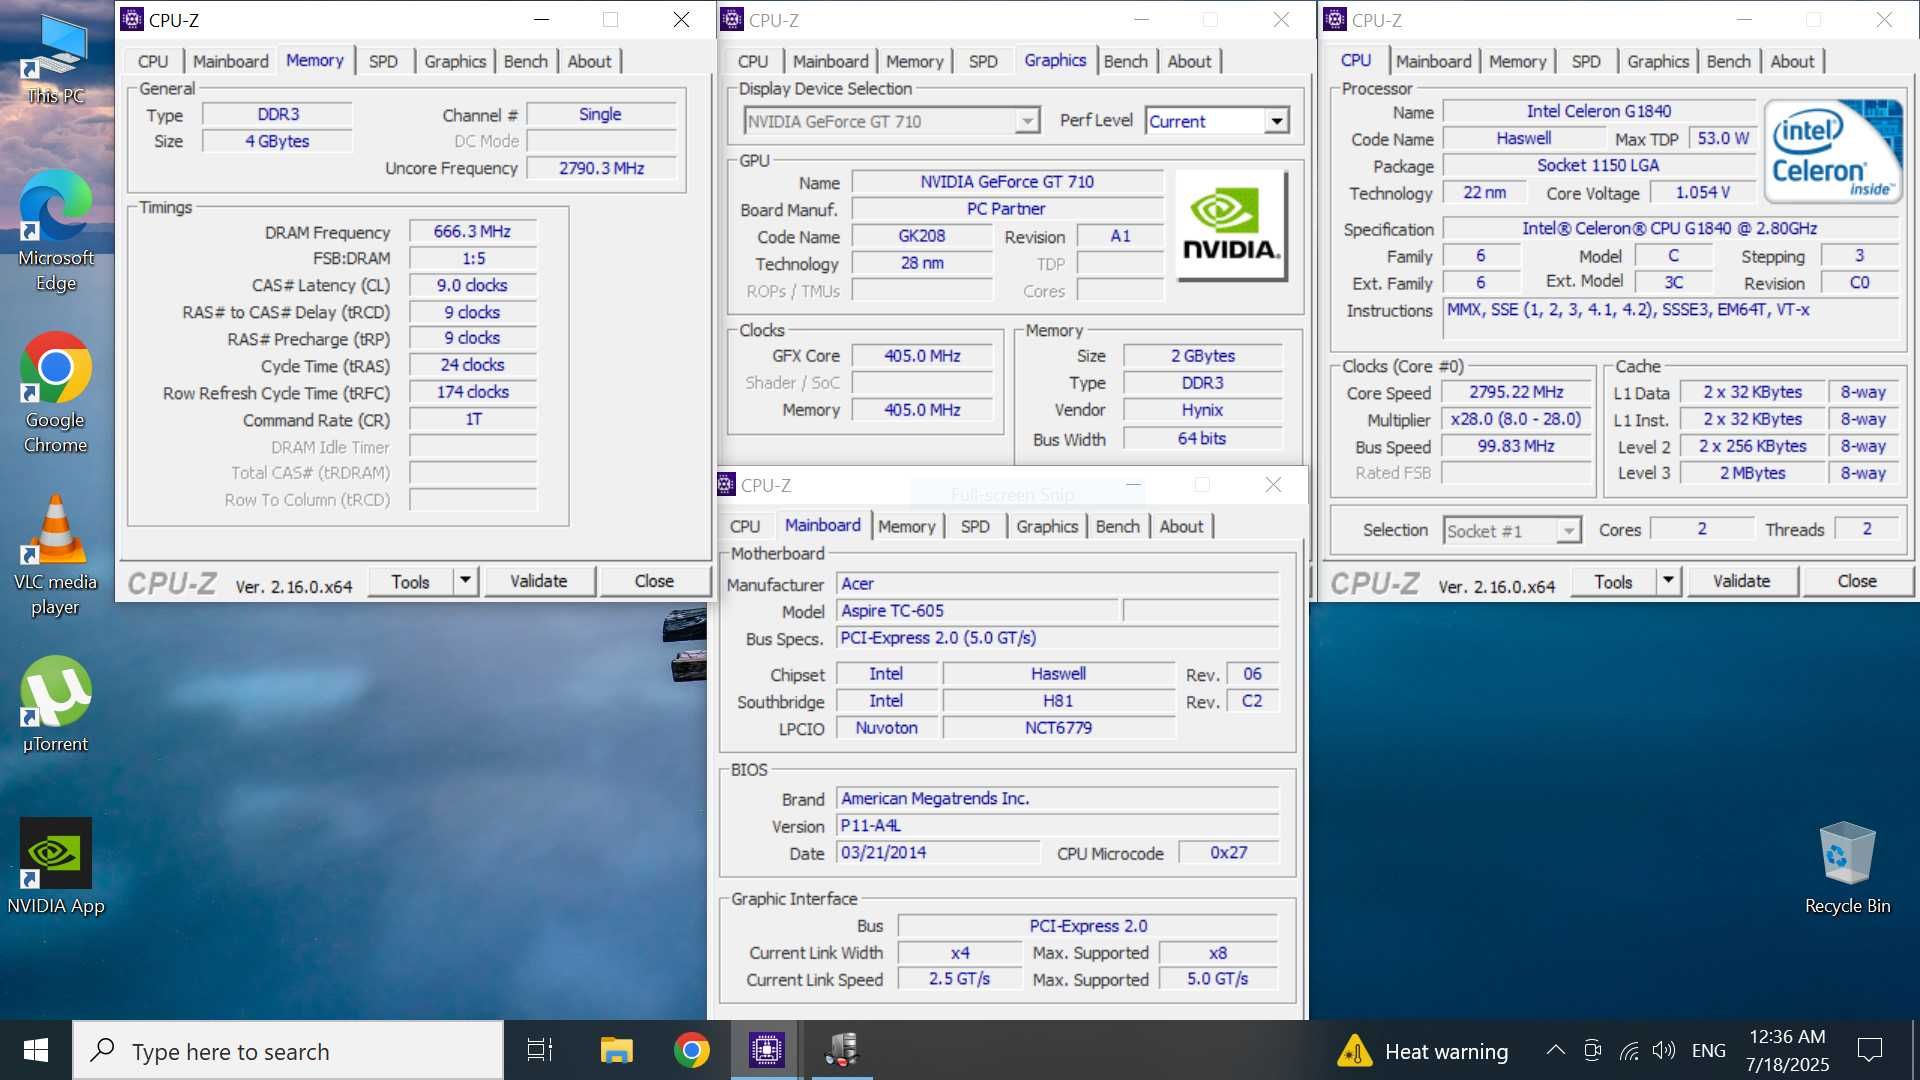Click the CPU-Z icon in Mainboard window title
This screenshot has width=1920, height=1080.
726,485
